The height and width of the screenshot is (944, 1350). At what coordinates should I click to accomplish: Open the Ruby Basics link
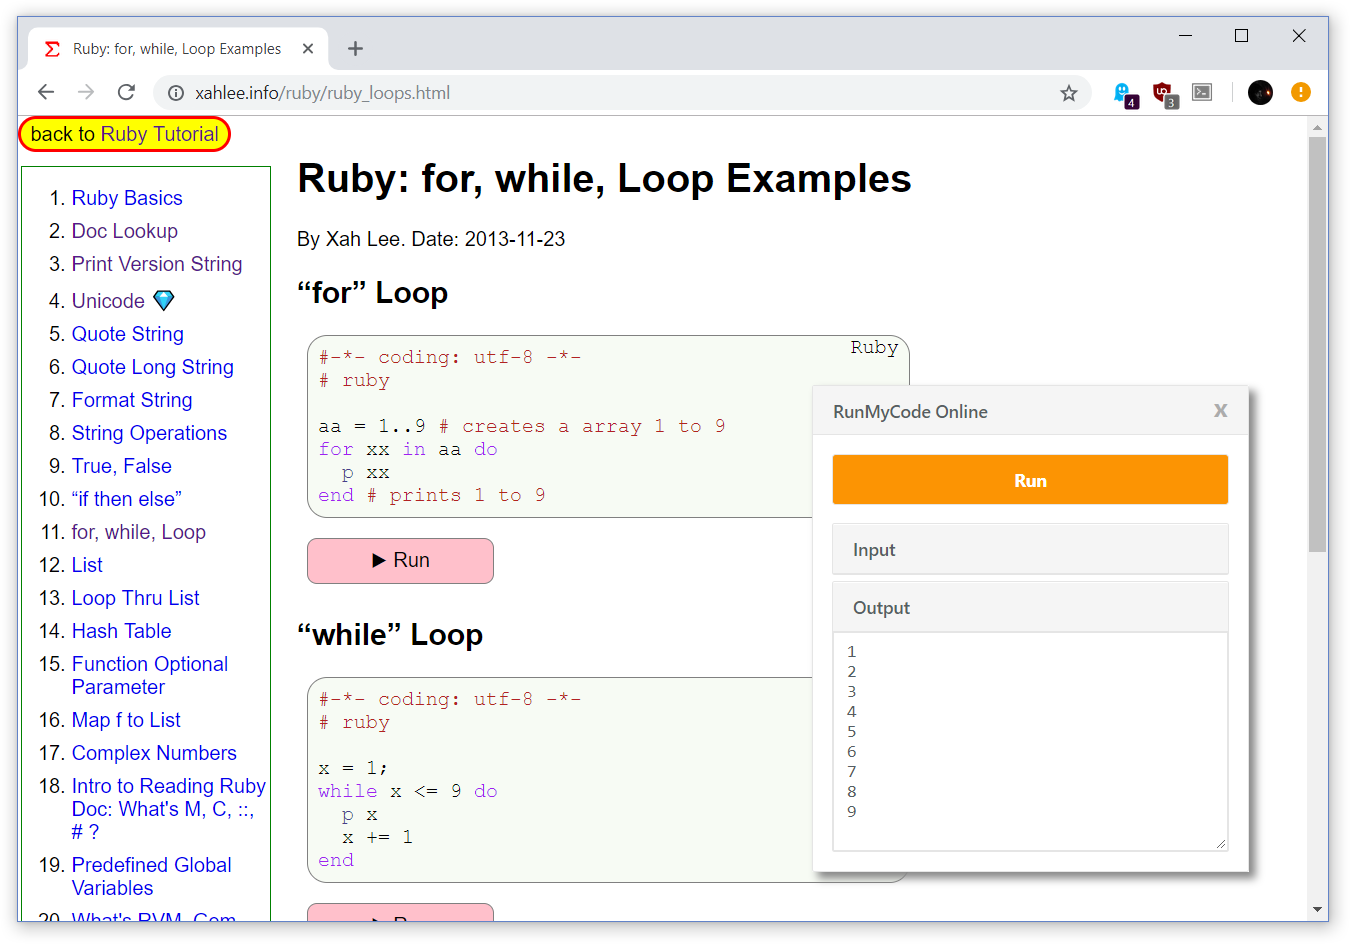click(x=127, y=198)
